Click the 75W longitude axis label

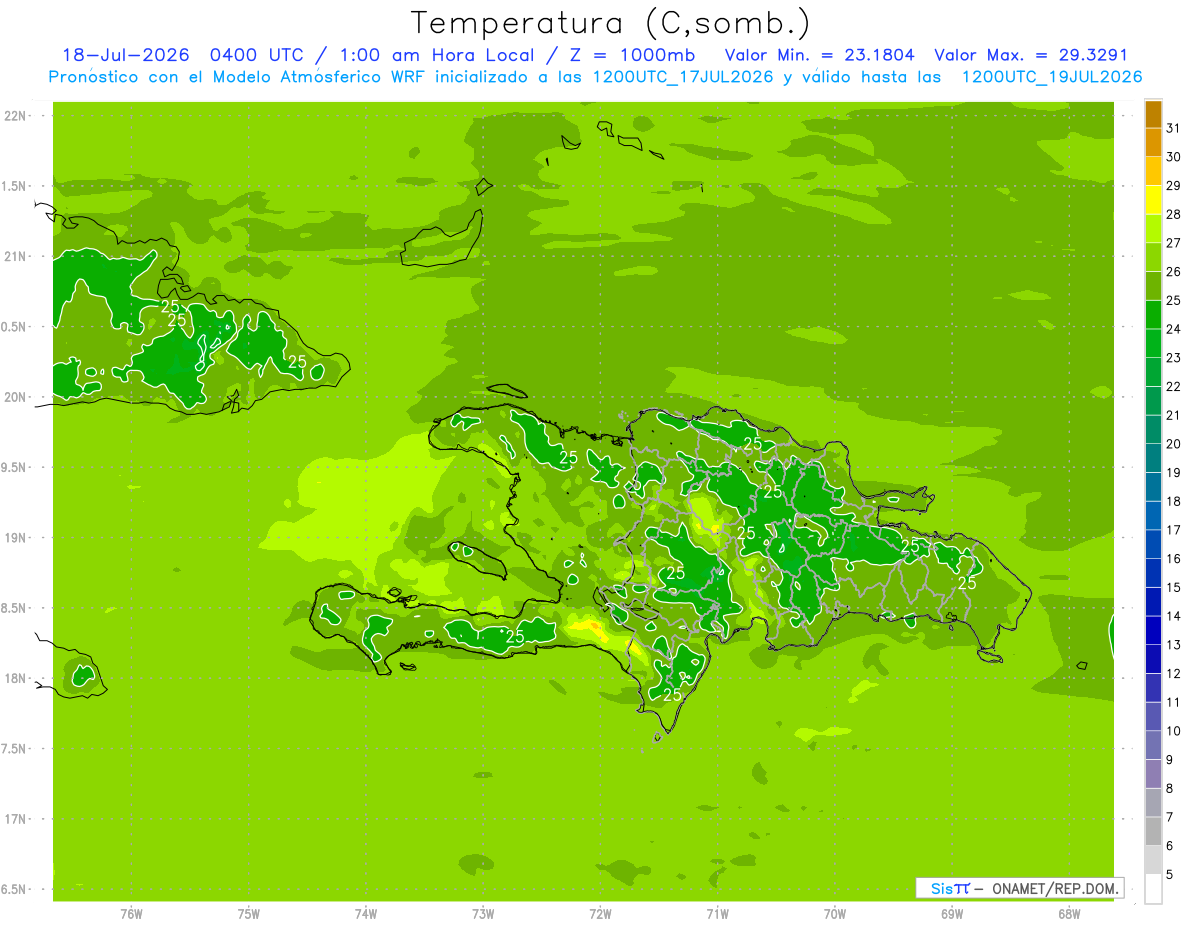click(248, 913)
